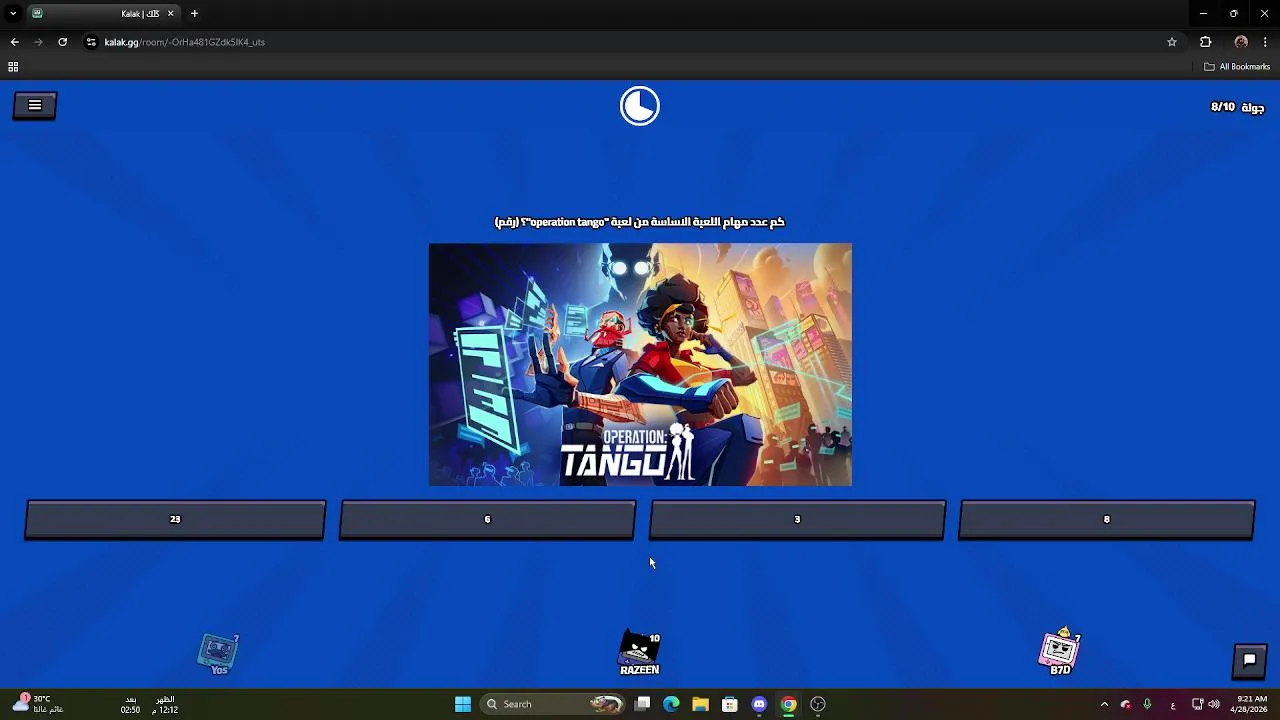Click the microphone tray icon

1147,704
